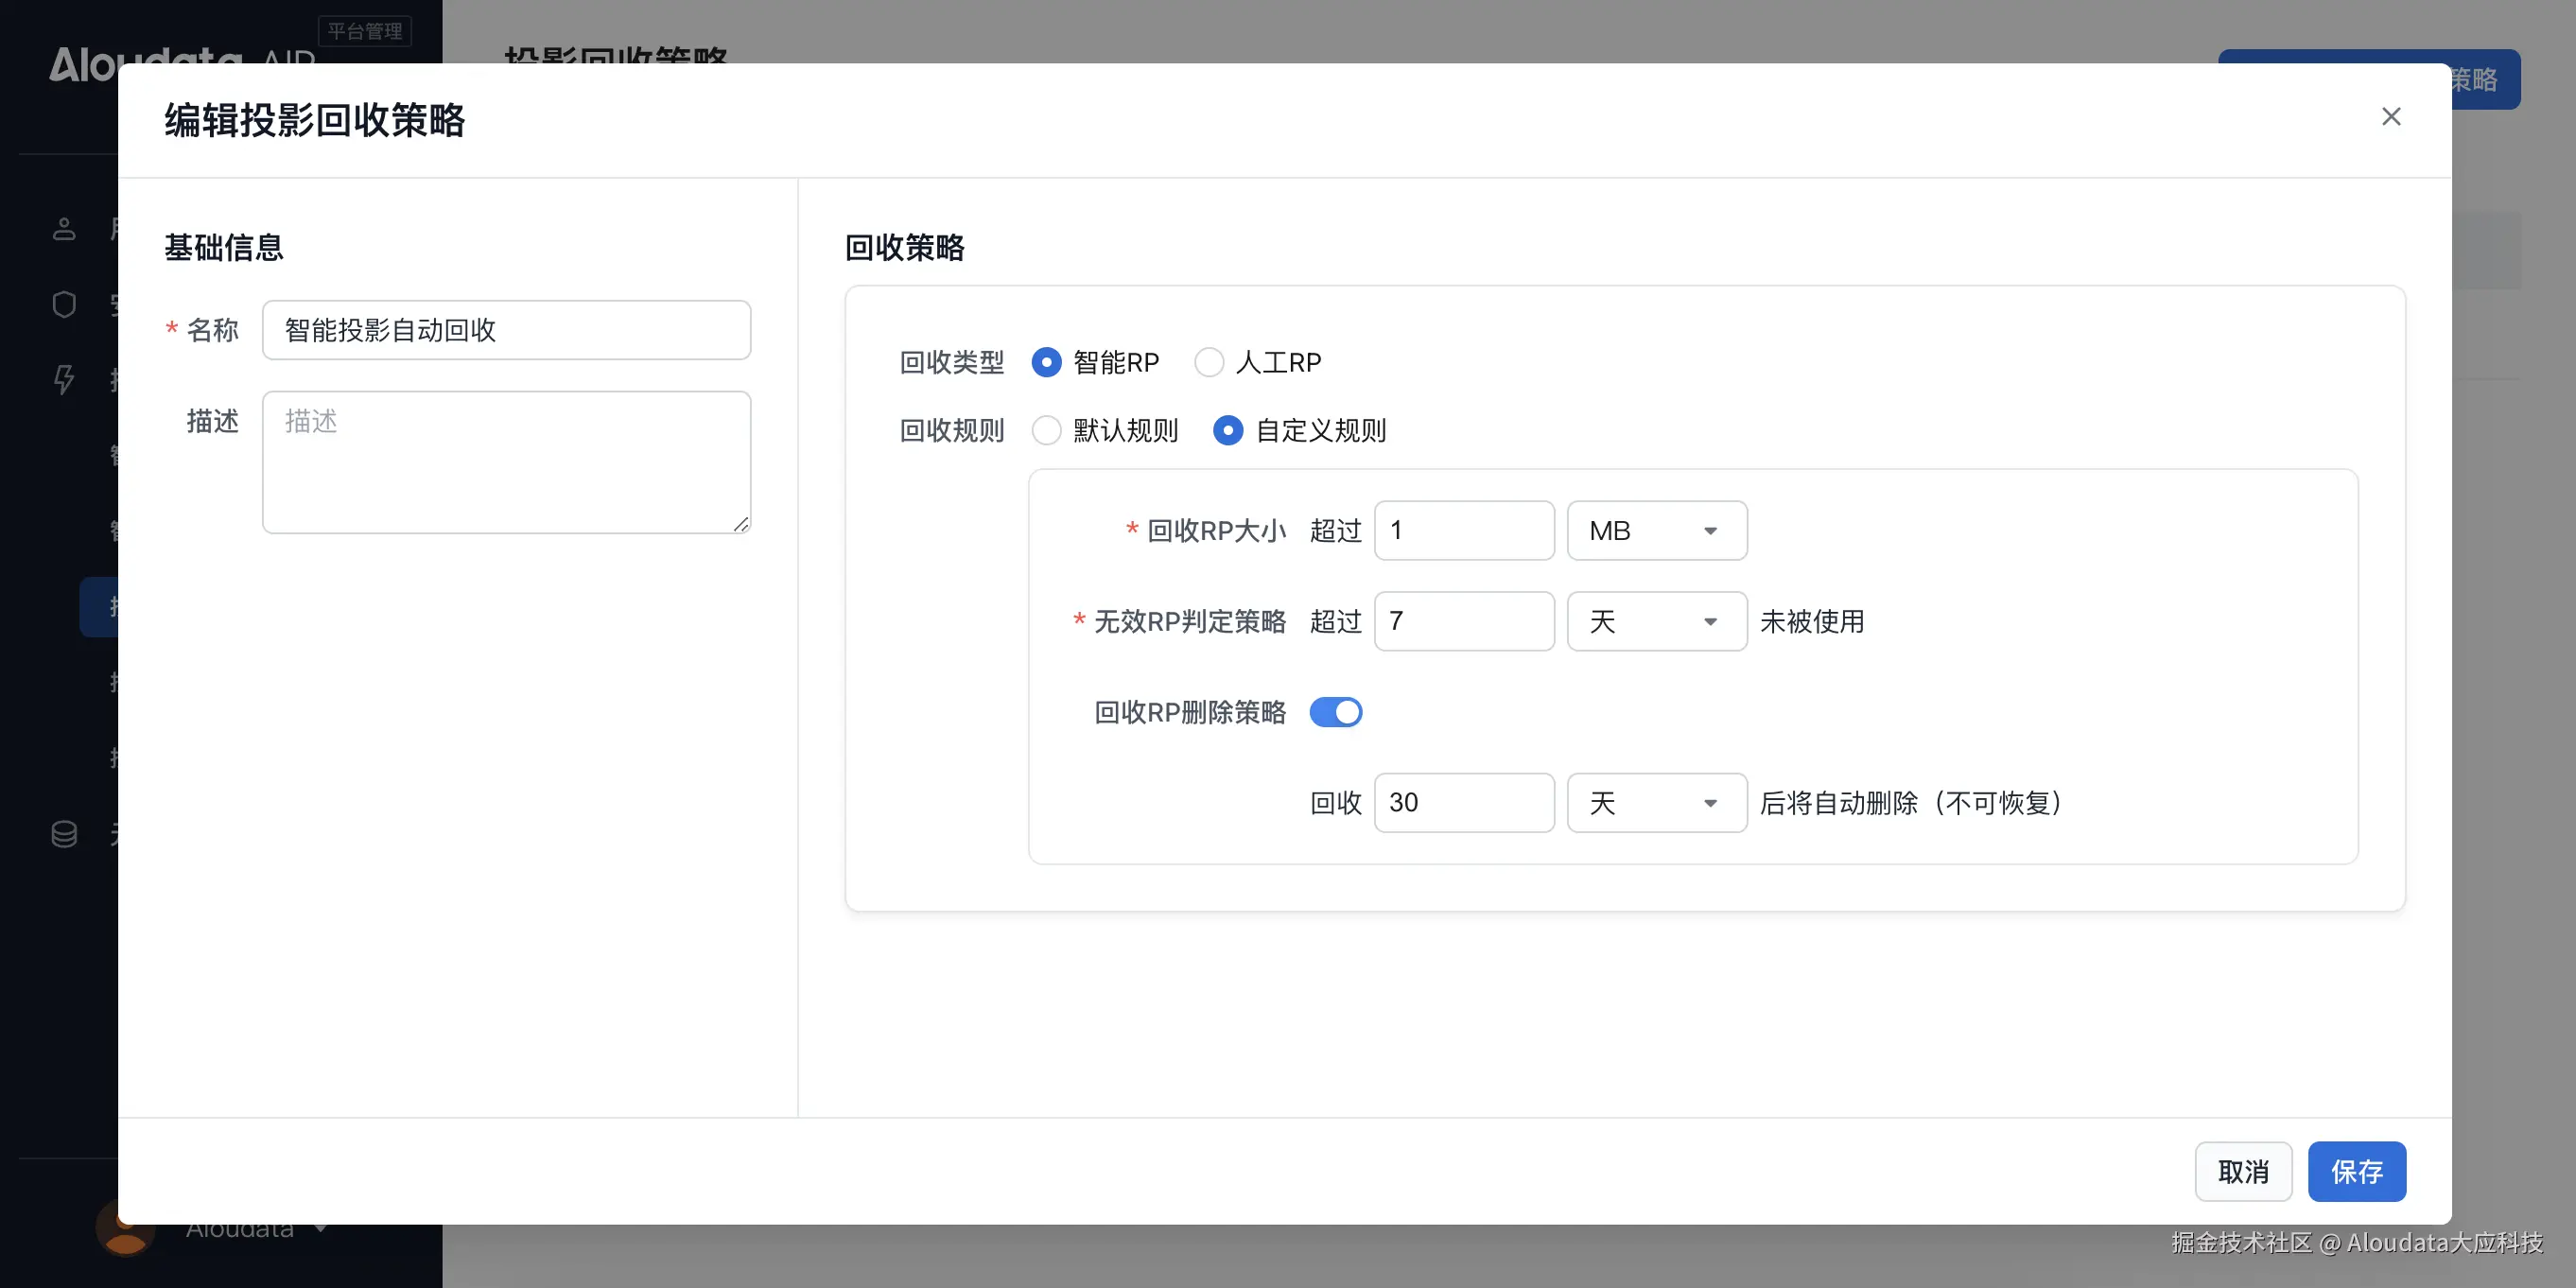
Task: Click the database icon in sidebar
Action: coord(64,834)
